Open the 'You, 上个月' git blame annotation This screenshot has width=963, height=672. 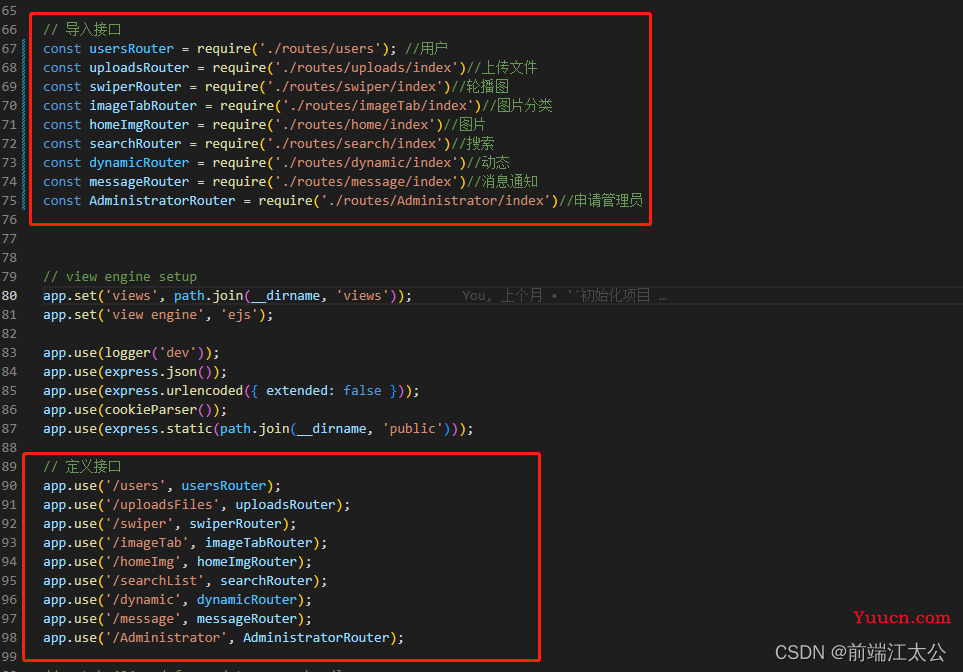click(564, 296)
